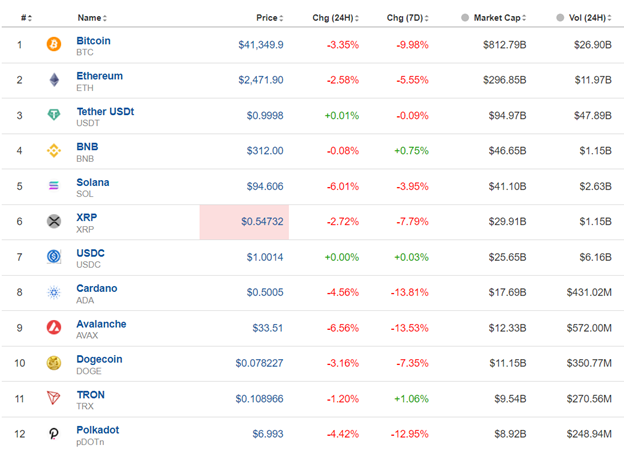Click the Dogecoin logo icon
The height and width of the screenshot is (449, 624).
click(54, 363)
